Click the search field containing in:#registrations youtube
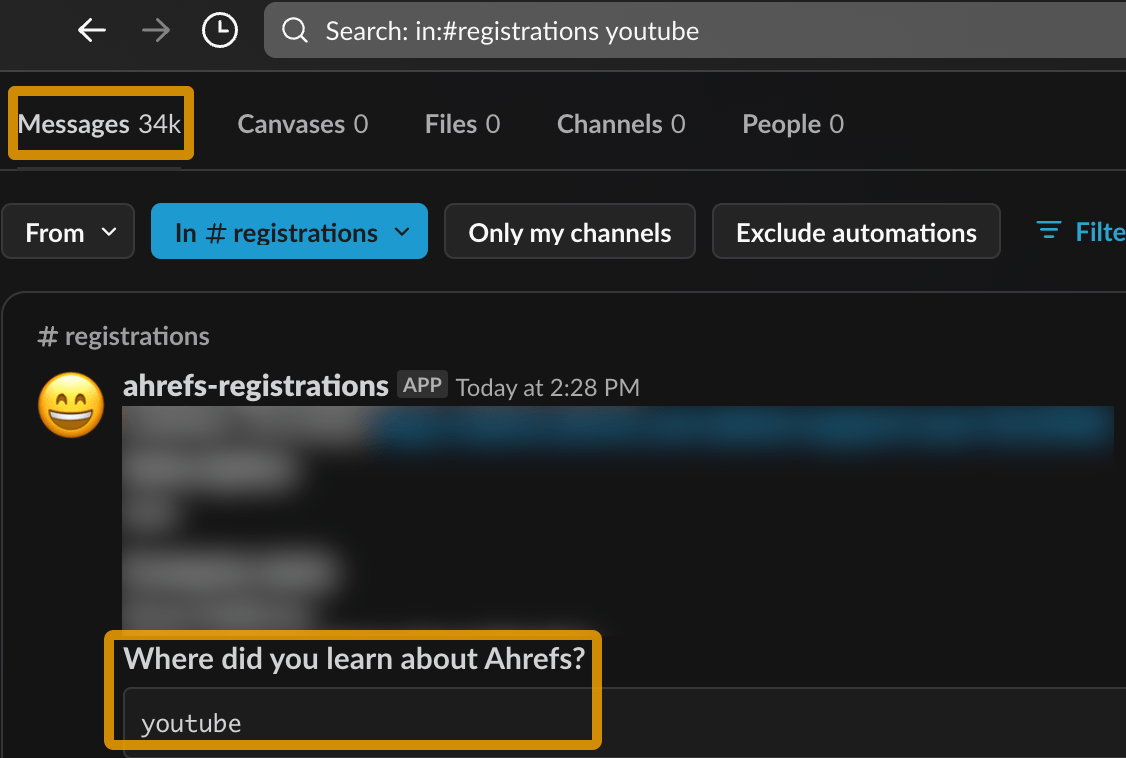The width and height of the screenshot is (1126, 758). (x=695, y=30)
